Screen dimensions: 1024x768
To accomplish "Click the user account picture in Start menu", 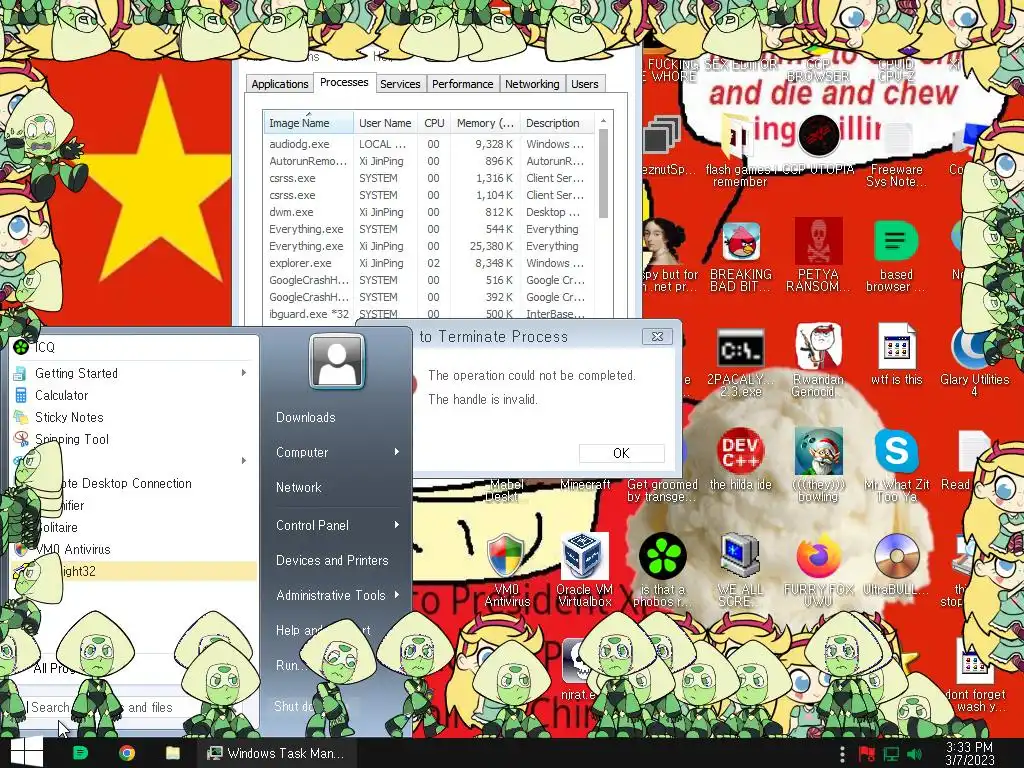I will coord(337,361).
